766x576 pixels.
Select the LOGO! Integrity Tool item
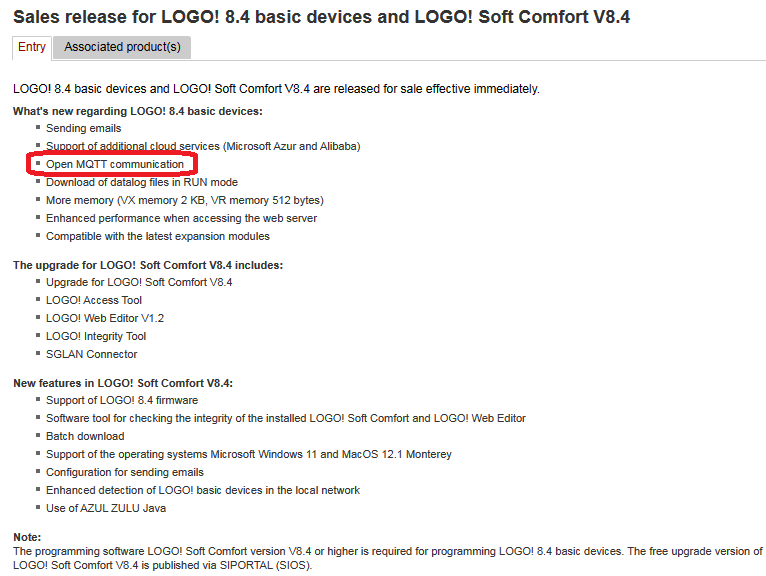[x=96, y=336]
